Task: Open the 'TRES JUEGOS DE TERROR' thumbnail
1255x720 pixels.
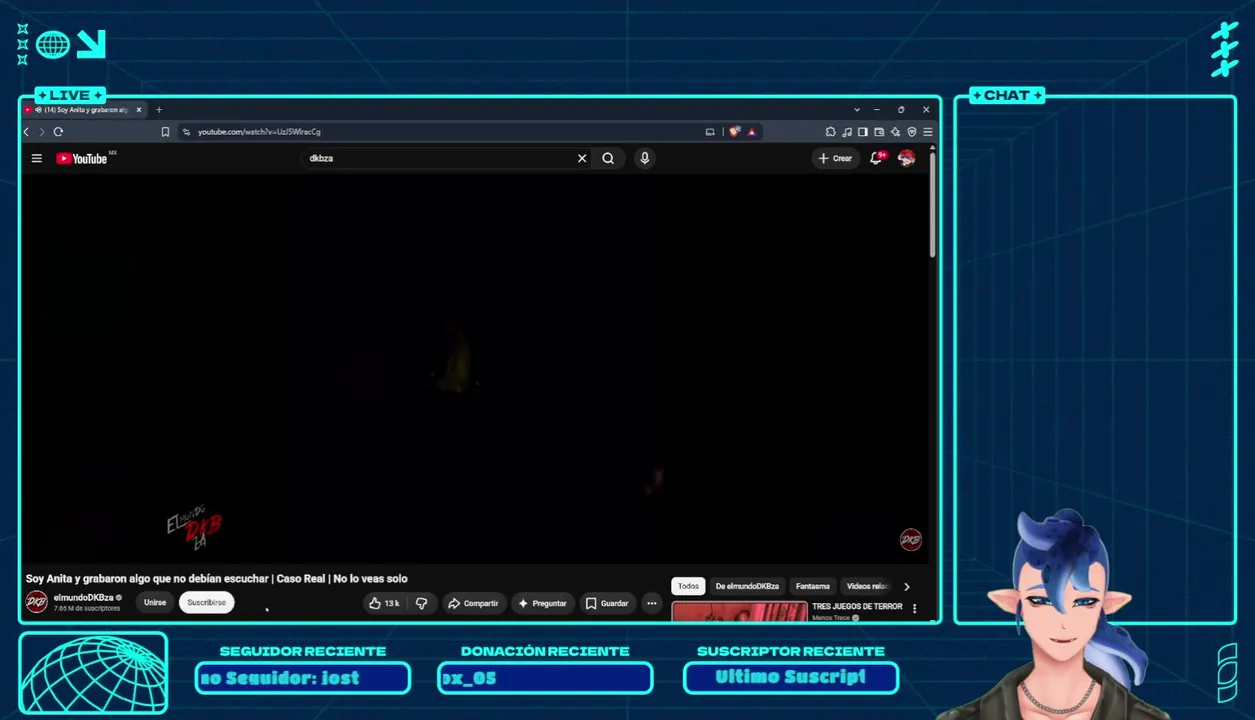Action: tap(739, 611)
